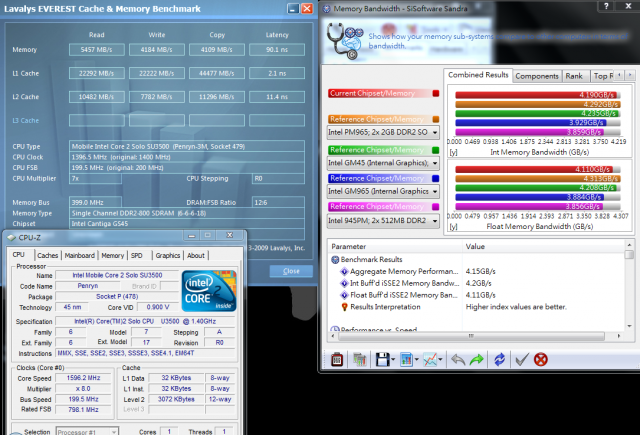Open the Intel GM965 reference chipset dropdown
This screenshot has height=435, width=640.
tap(435, 191)
